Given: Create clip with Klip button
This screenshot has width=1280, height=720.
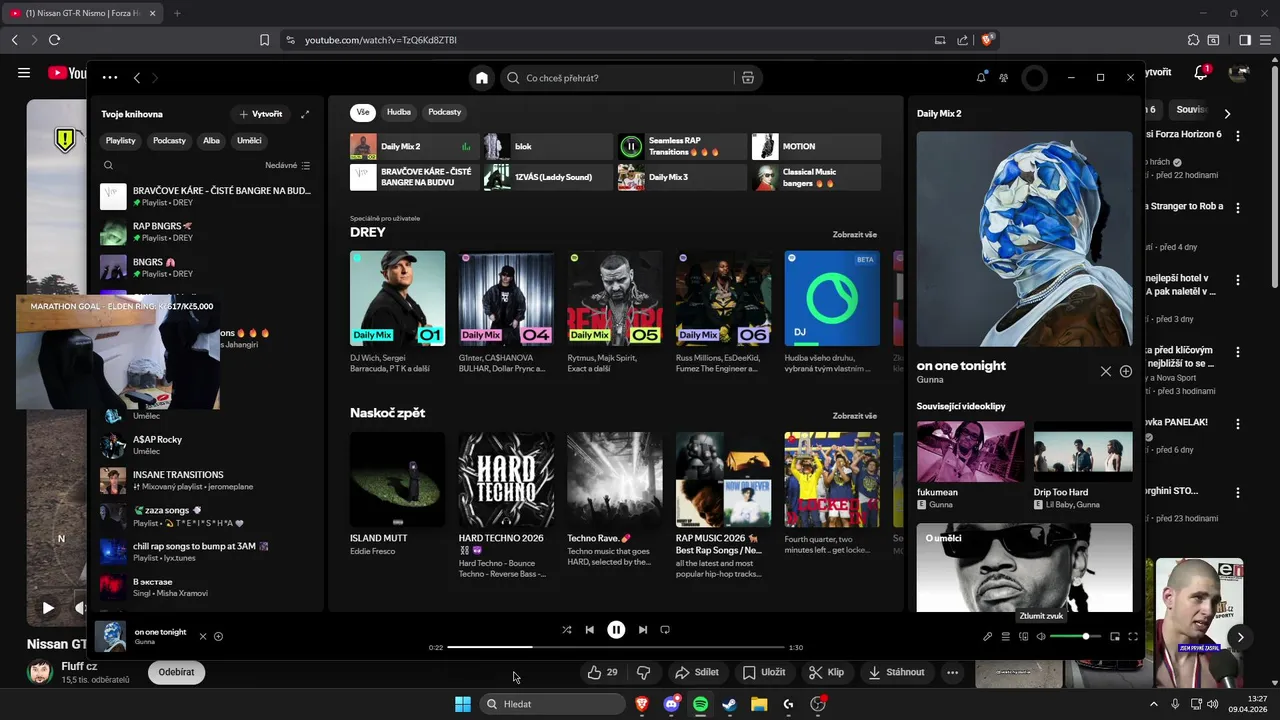Looking at the screenshot, I should tap(827, 673).
